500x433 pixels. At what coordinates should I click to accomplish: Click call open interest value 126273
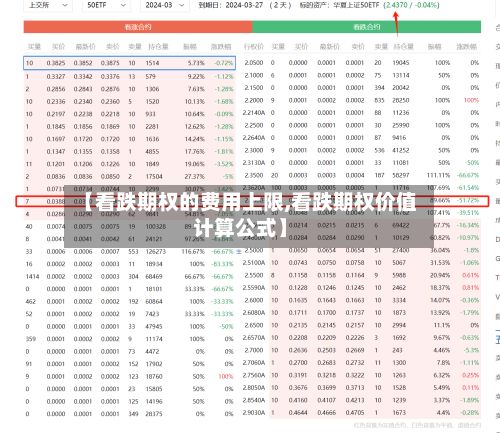(155, 251)
